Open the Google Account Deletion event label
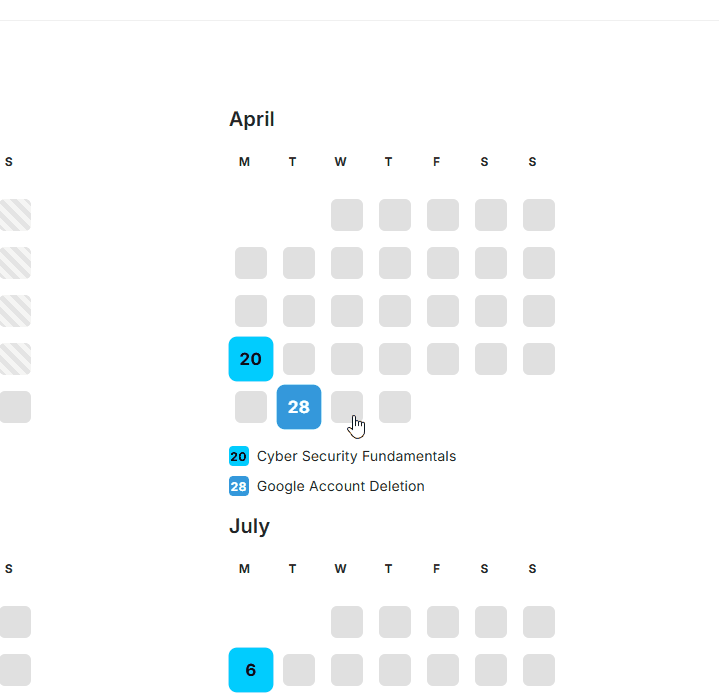This screenshot has height=699, width=719. [x=340, y=487]
